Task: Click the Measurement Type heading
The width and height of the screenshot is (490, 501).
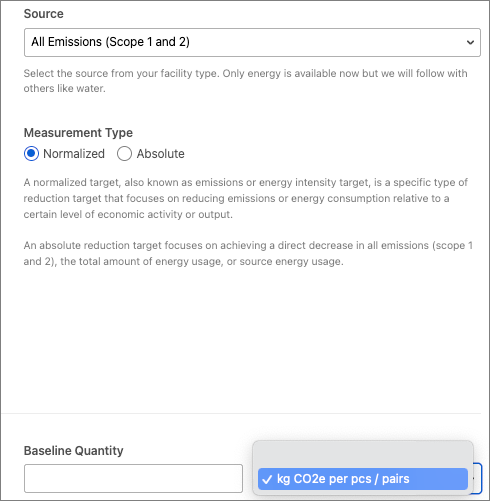Action: (78, 133)
